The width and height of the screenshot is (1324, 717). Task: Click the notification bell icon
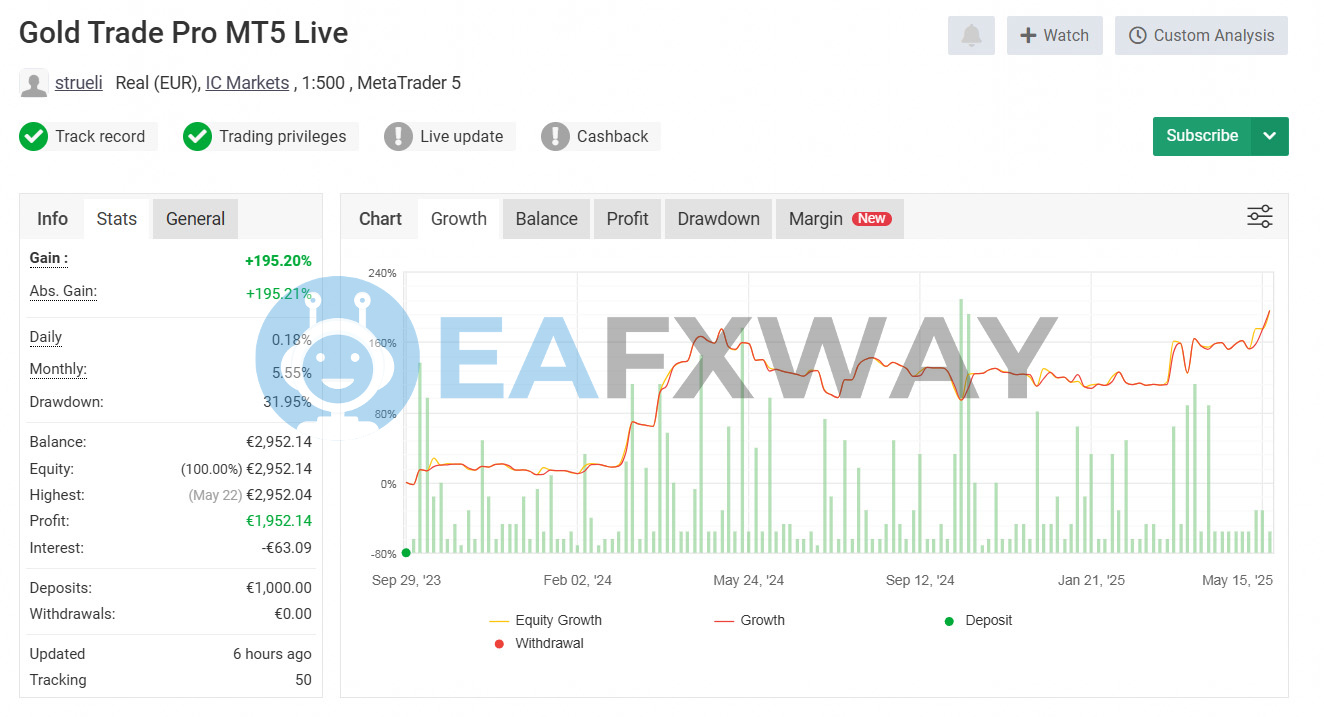point(971,36)
